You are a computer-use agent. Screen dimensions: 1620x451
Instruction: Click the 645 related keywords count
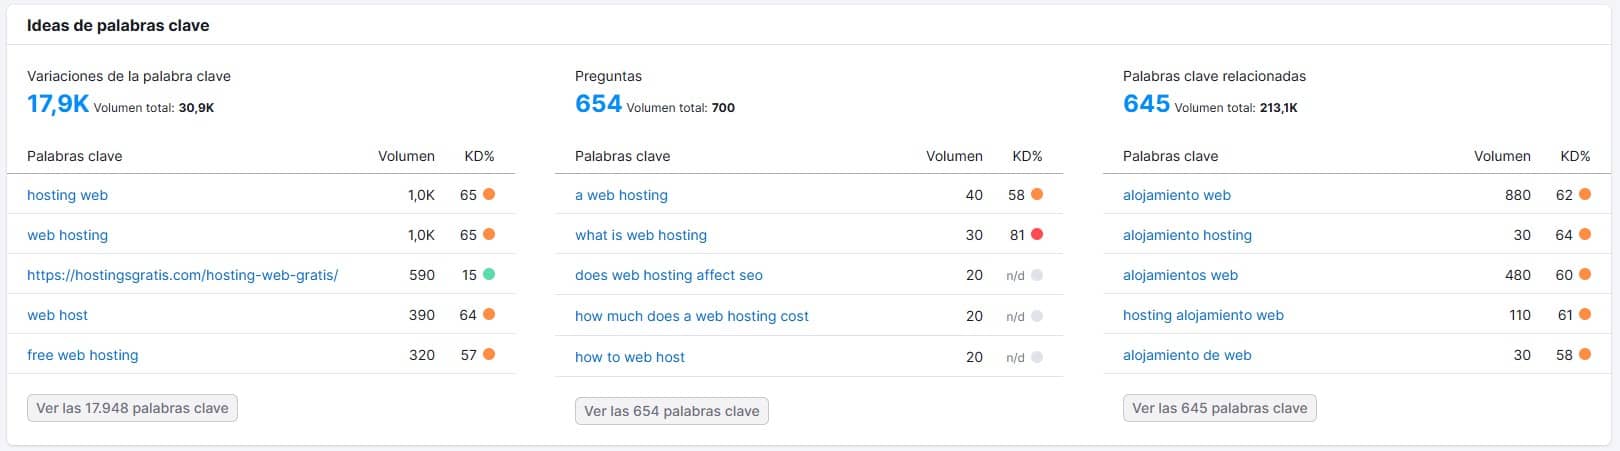click(1146, 104)
